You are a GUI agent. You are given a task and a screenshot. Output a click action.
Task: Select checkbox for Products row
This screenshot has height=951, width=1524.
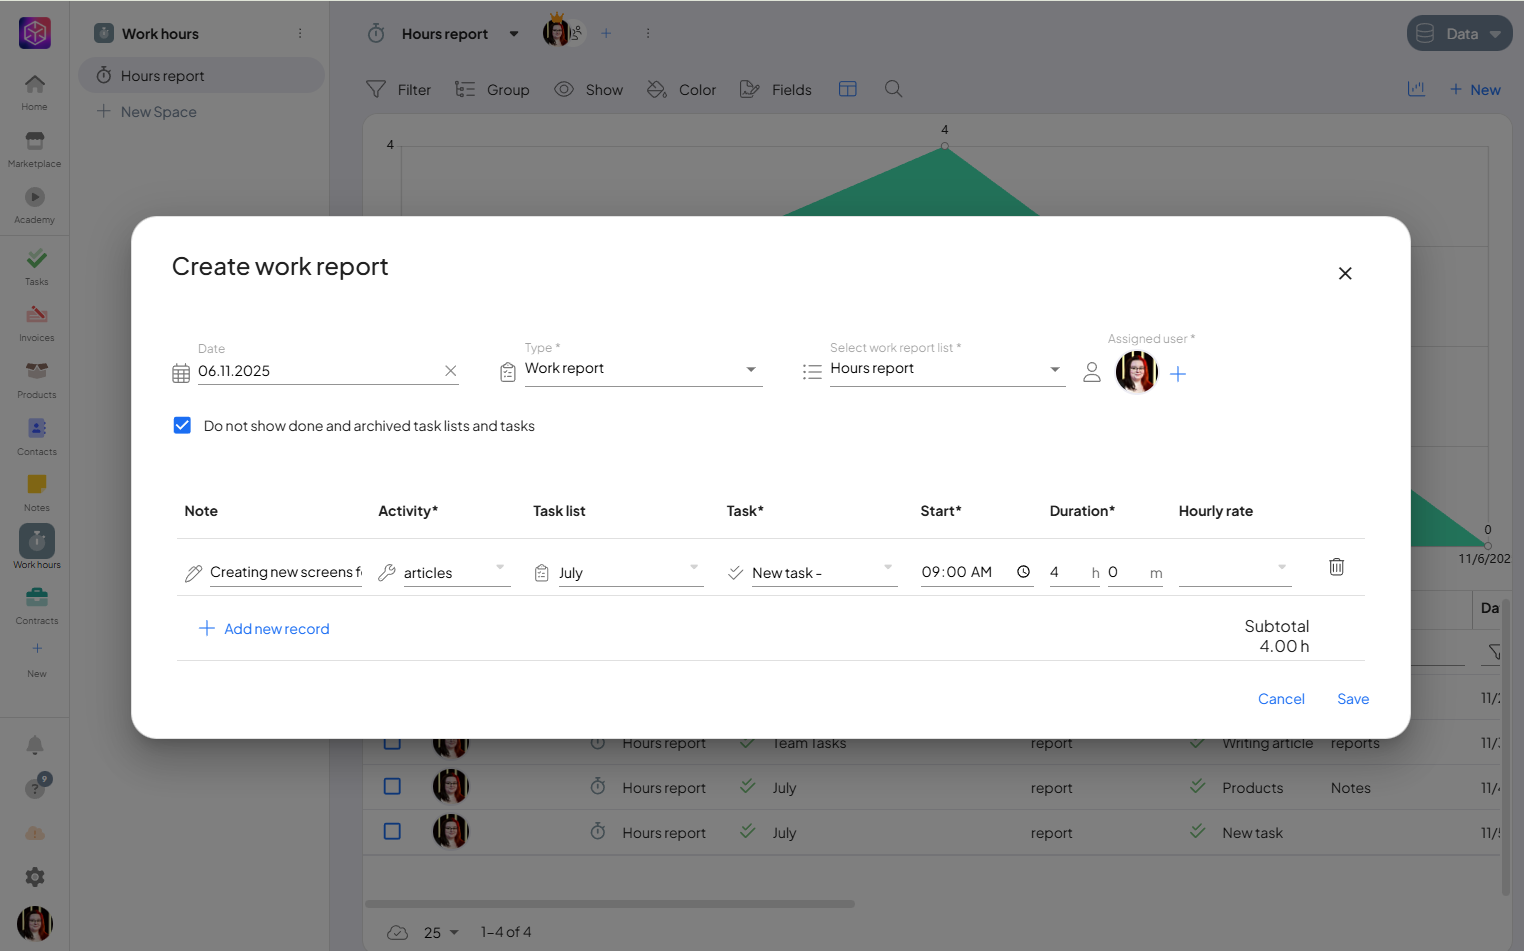[392, 787]
